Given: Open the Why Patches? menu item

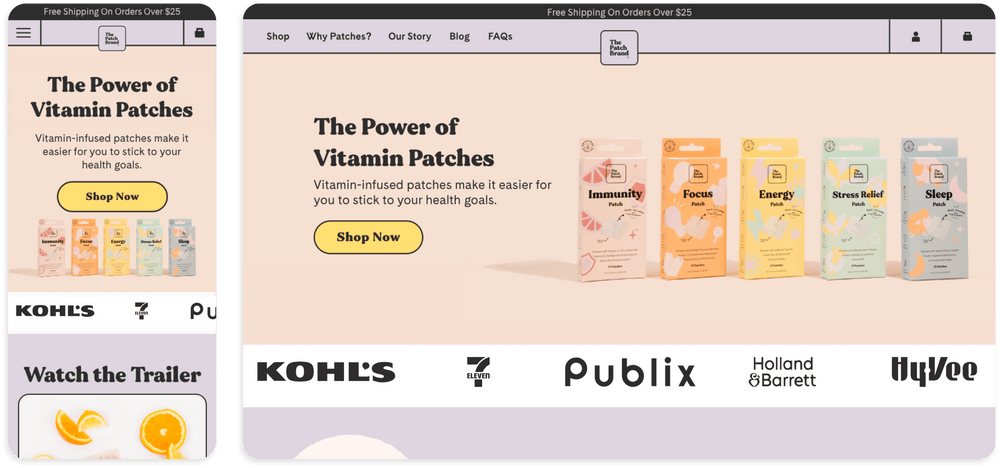Looking at the screenshot, I should click(339, 36).
